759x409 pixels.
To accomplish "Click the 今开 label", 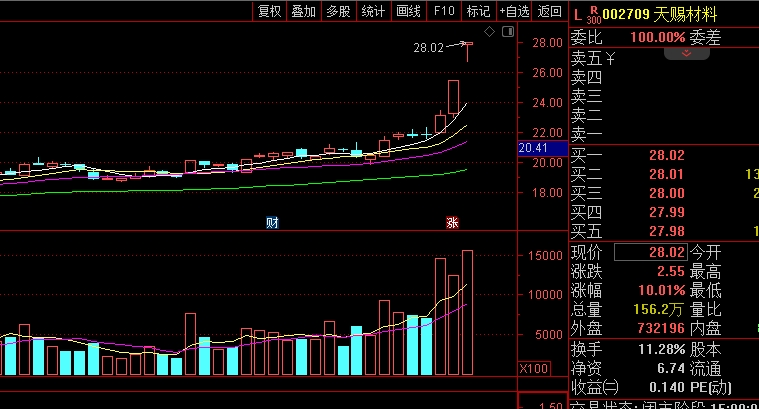I will [705, 252].
